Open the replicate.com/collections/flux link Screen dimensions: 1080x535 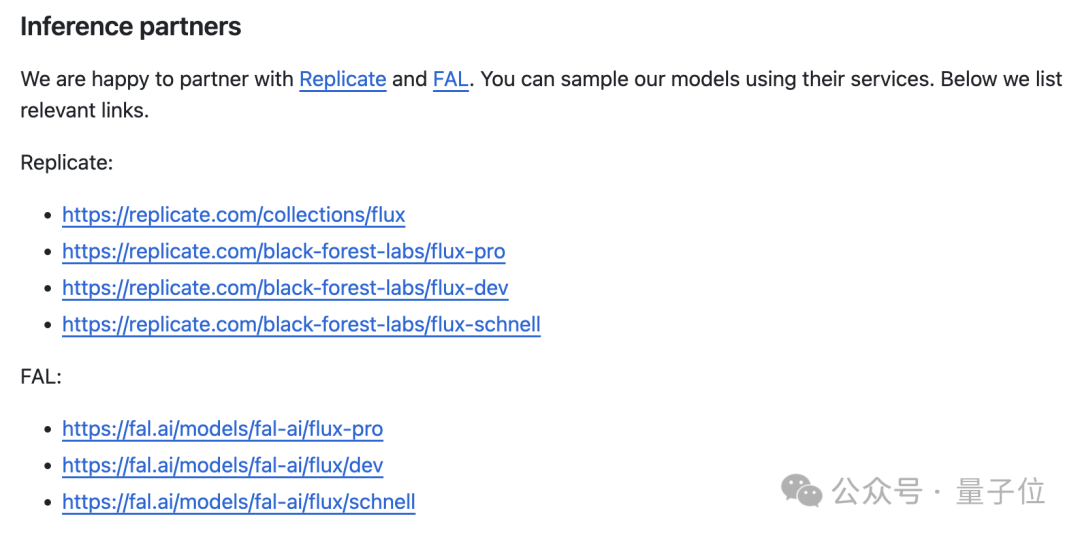[x=233, y=215]
